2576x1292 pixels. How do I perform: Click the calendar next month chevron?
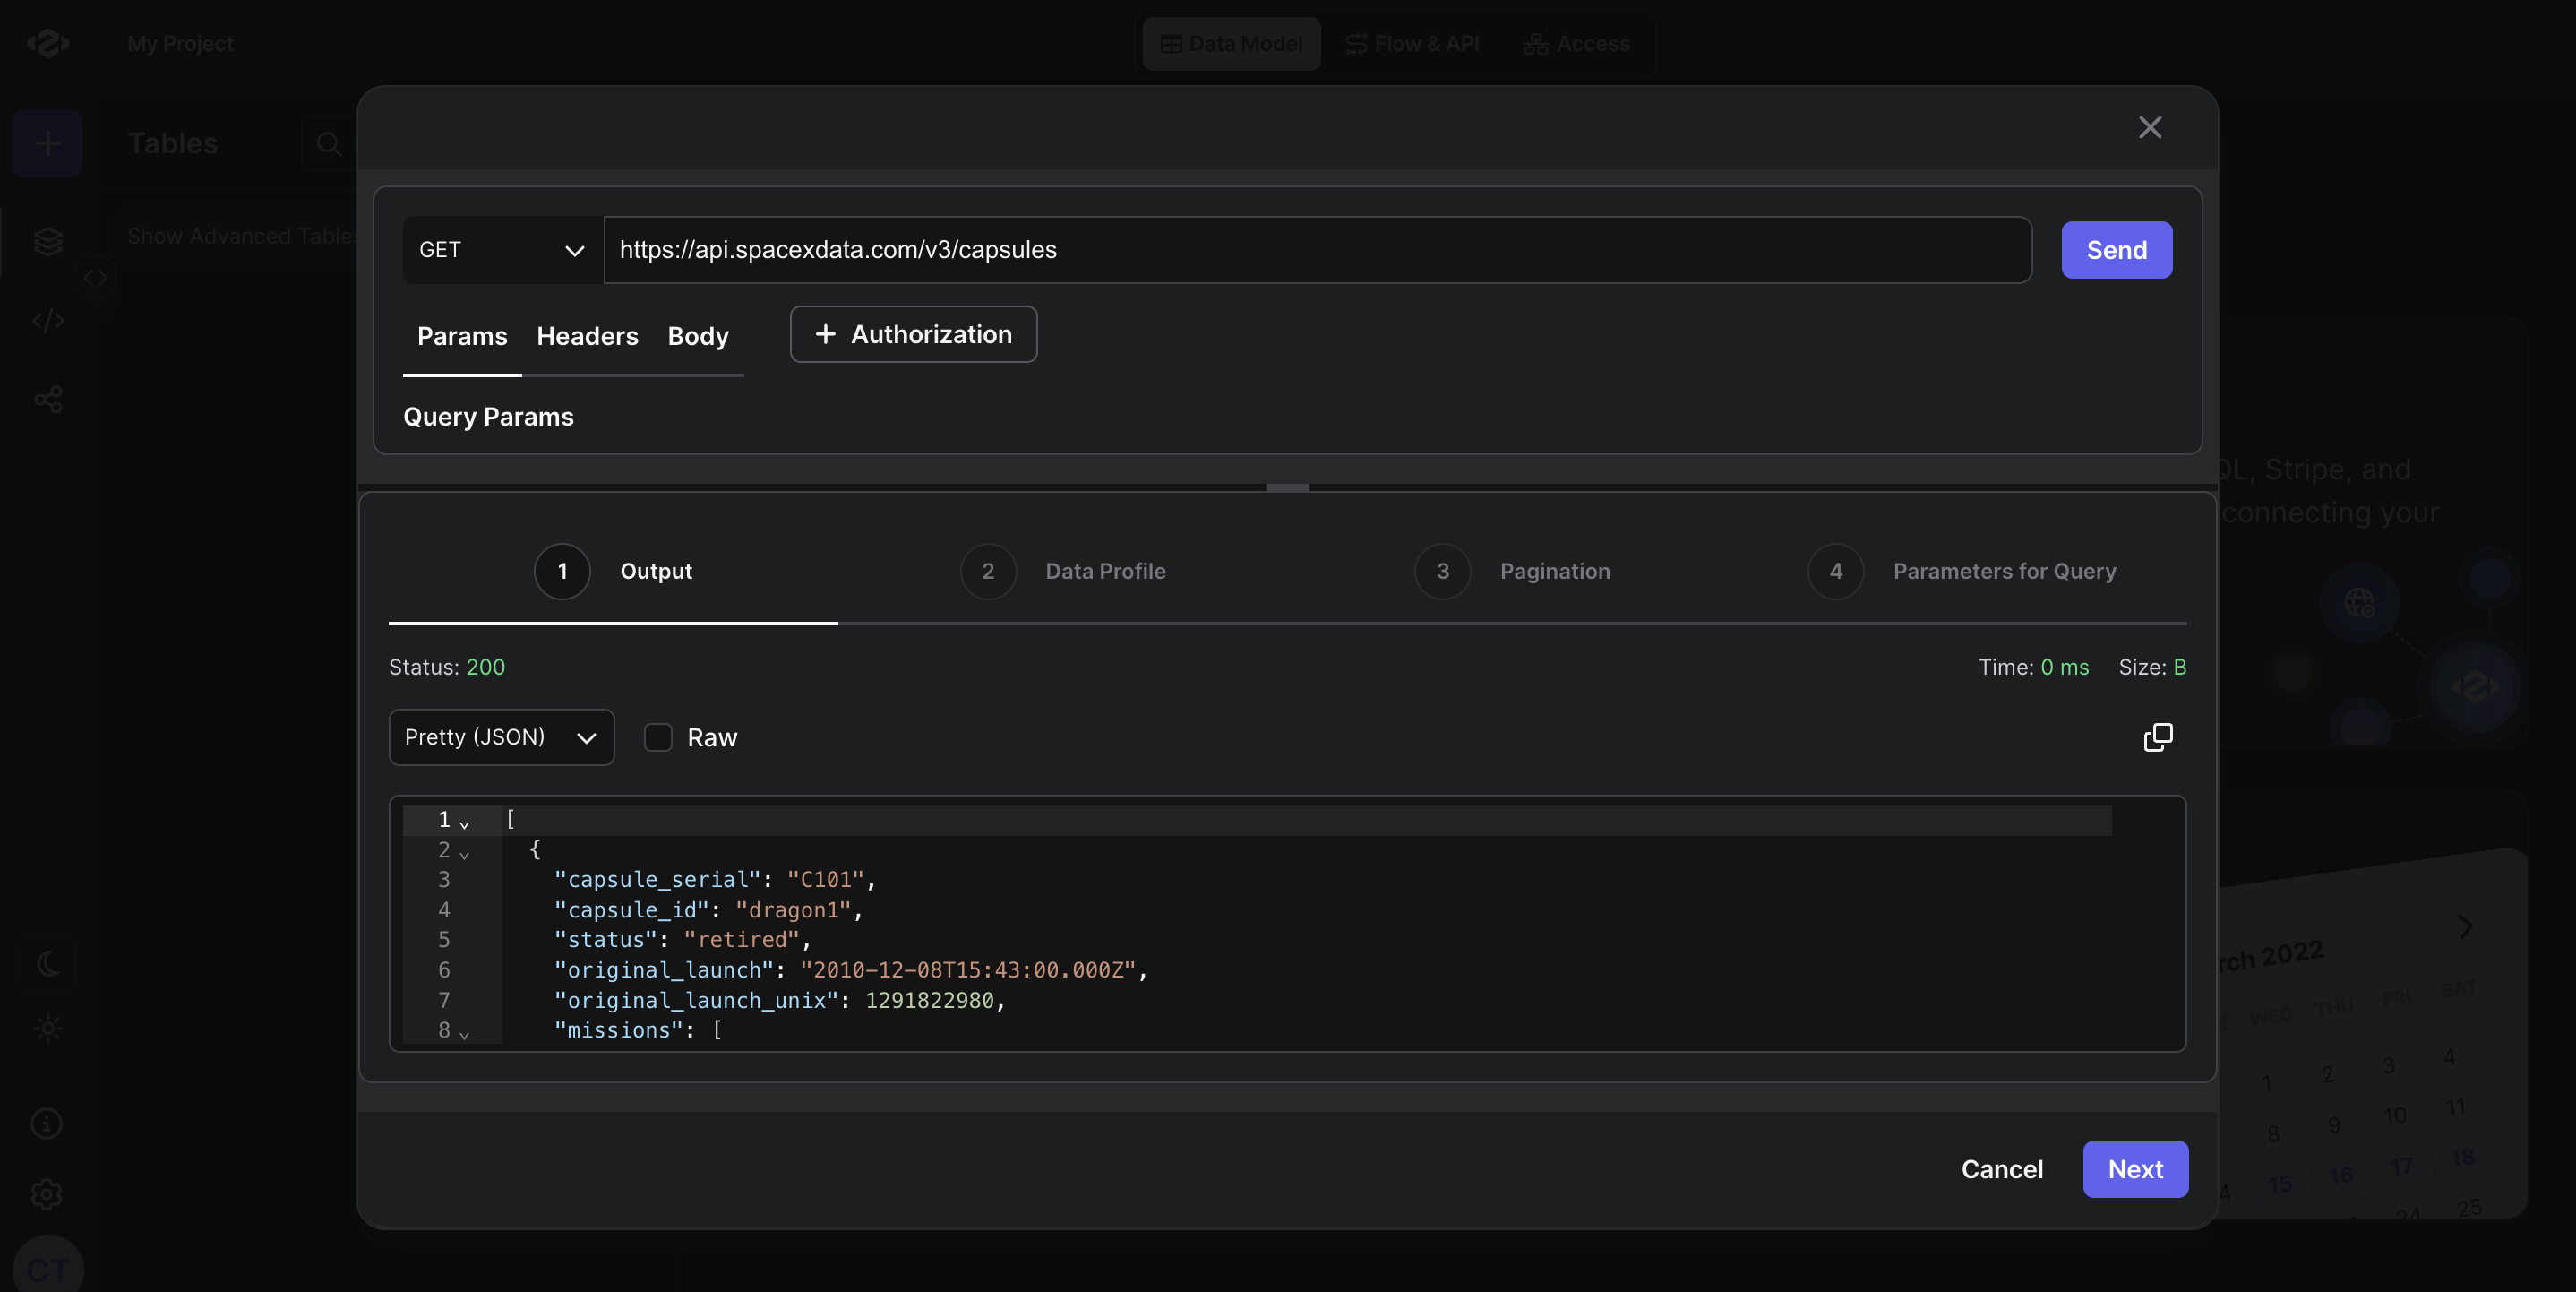click(2465, 926)
